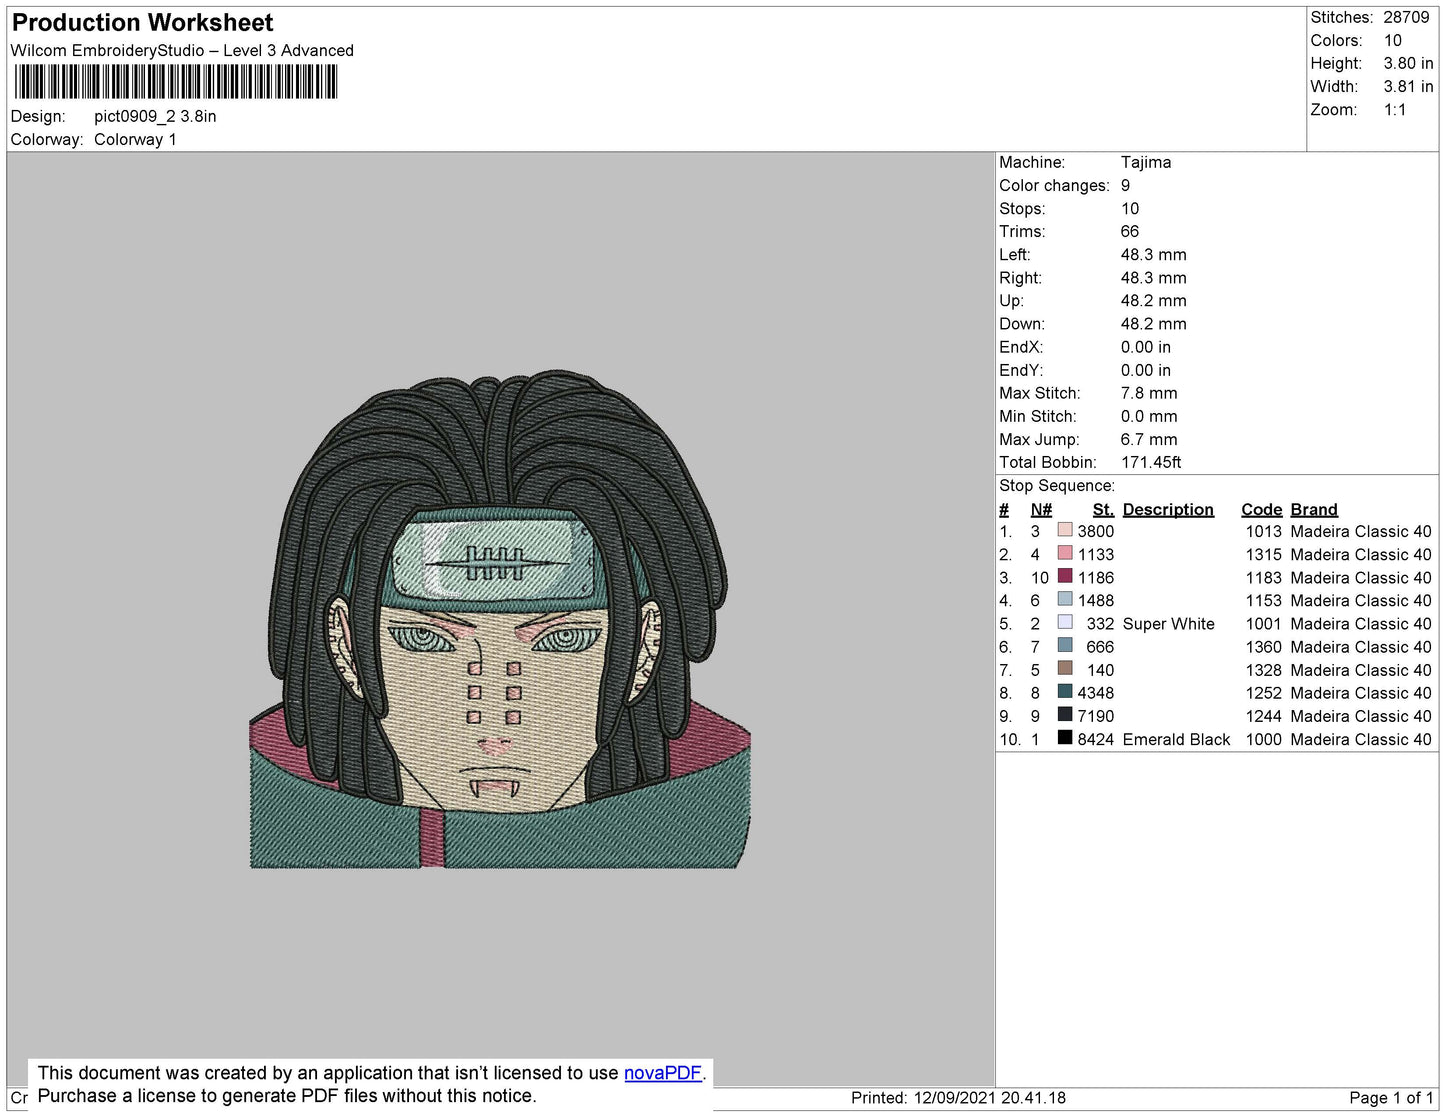Select the swatch next to stitch count 7190

tap(1065, 715)
